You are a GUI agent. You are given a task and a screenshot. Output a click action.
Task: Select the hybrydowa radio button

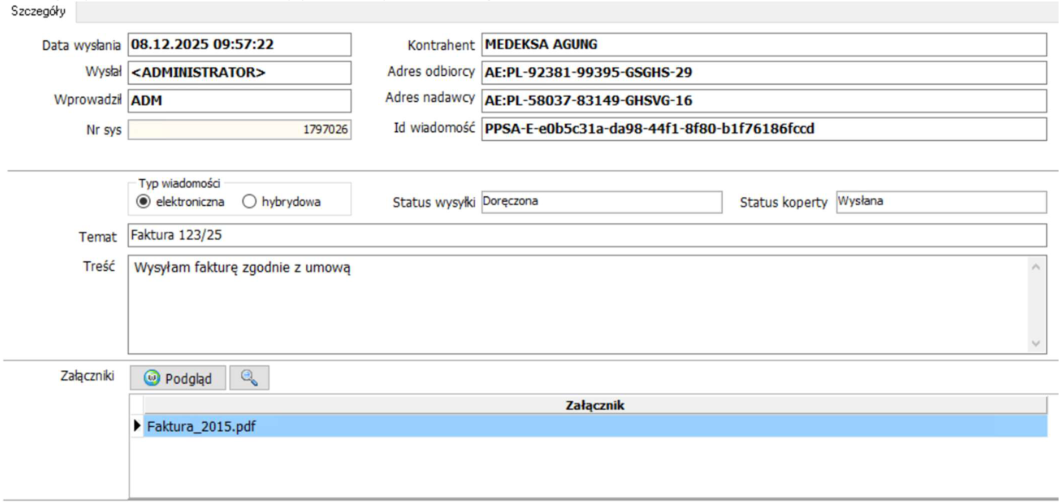click(249, 201)
